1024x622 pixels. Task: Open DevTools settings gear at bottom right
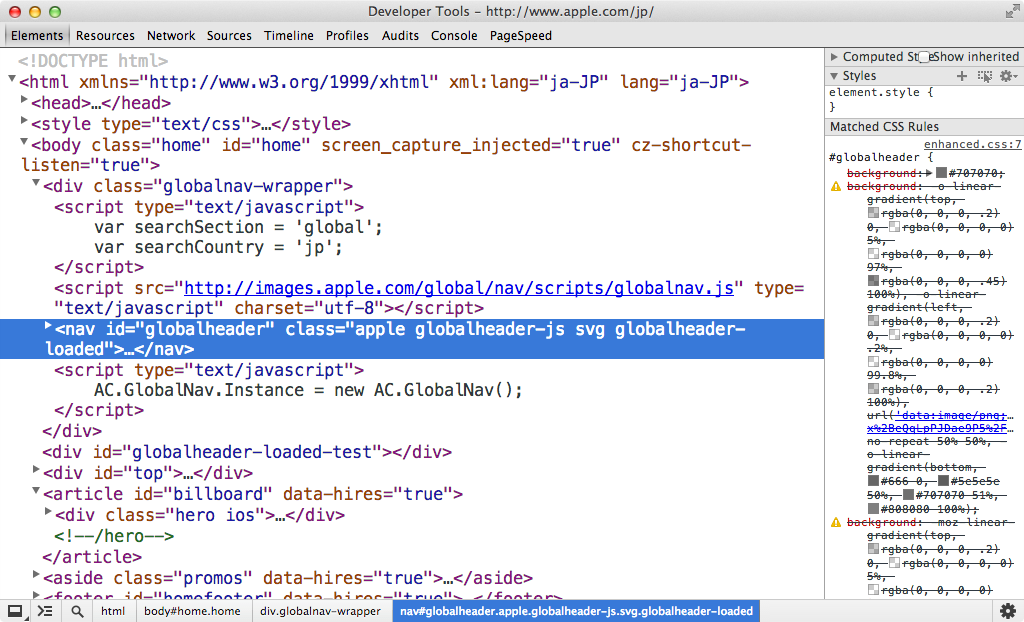1008,612
